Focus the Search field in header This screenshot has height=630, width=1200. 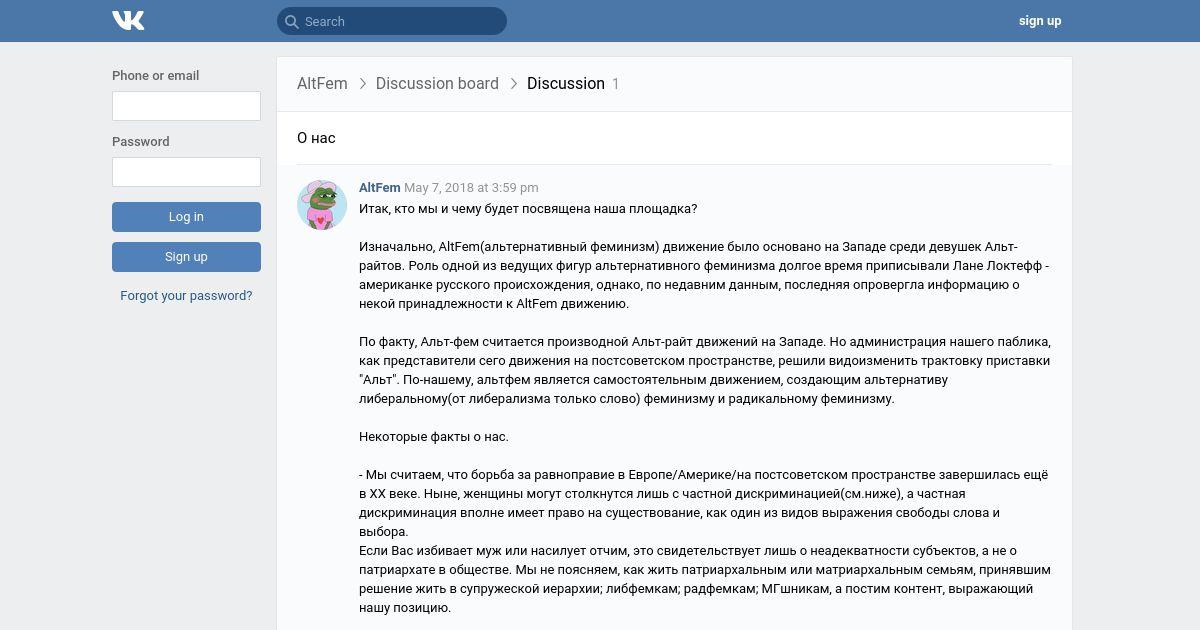click(x=392, y=21)
